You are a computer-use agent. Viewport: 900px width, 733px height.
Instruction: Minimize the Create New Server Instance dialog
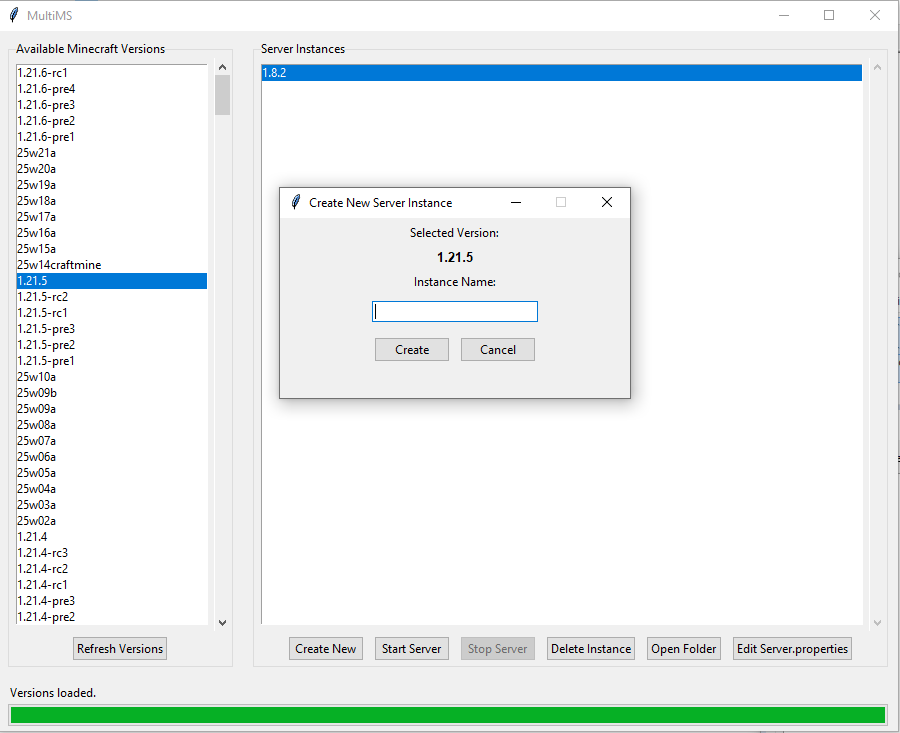click(x=516, y=202)
